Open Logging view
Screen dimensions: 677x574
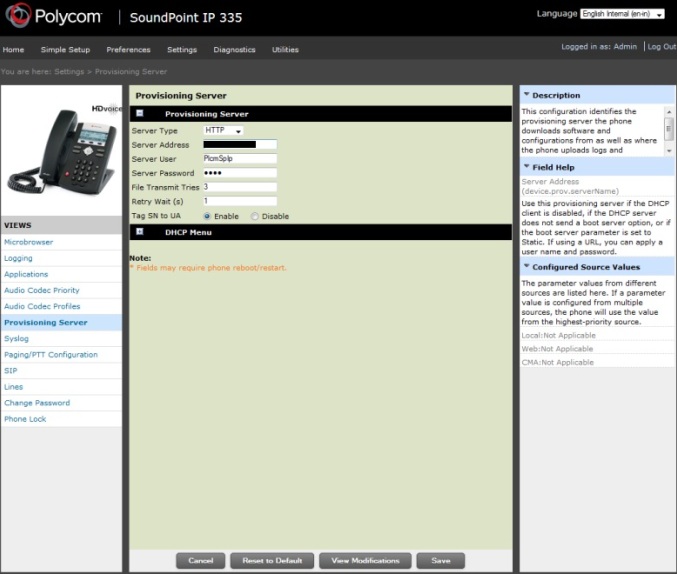[18, 258]
